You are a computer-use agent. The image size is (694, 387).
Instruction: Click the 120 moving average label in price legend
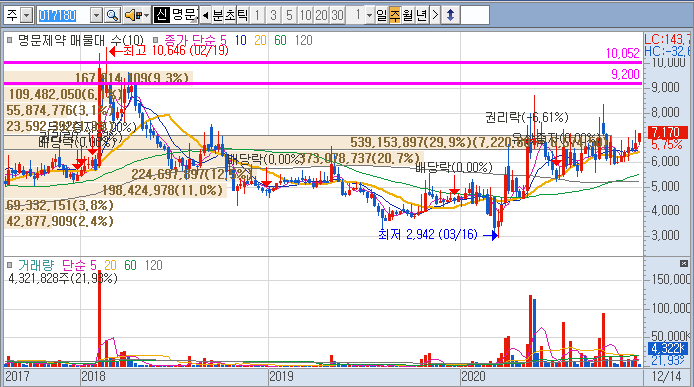(x=304, y=40)
